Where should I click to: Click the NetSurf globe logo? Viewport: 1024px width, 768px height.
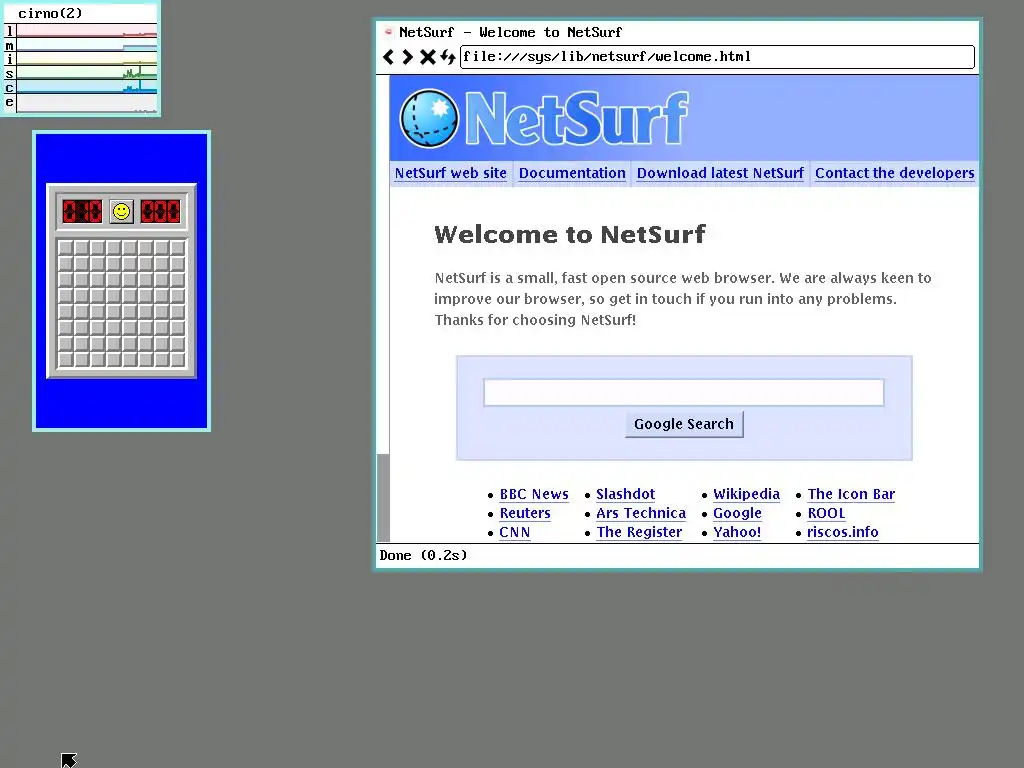click(x=429, y=118)
